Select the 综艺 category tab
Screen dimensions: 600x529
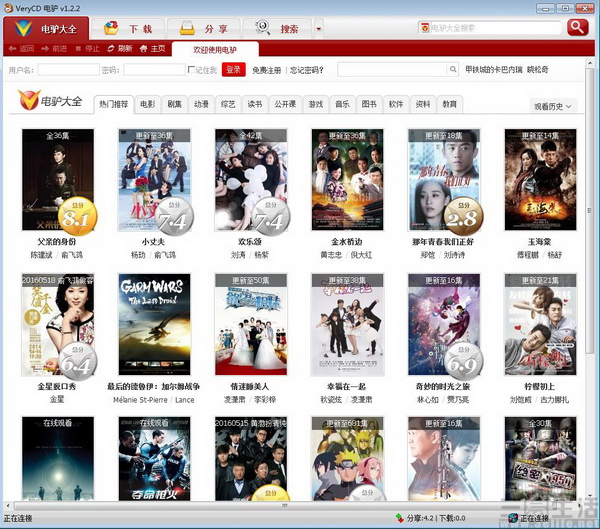[228, 104]
